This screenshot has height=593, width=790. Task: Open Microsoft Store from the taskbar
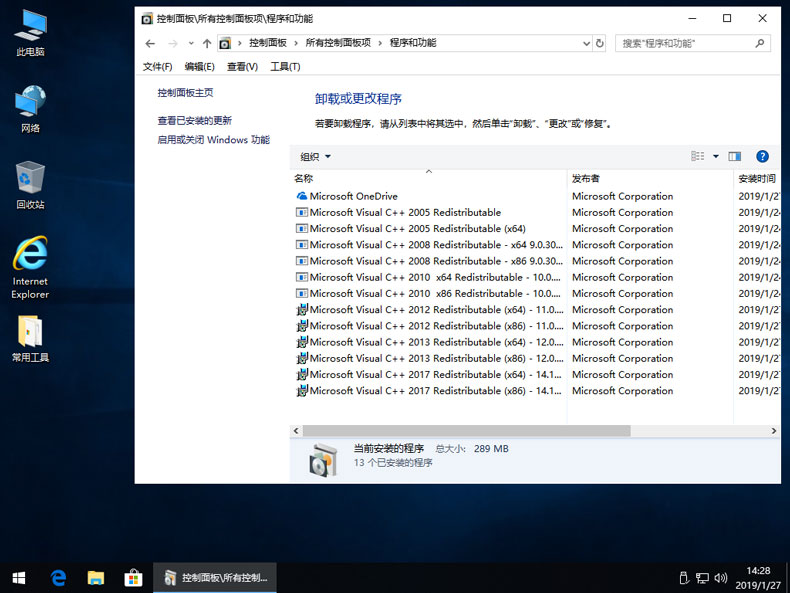point(133,578)
